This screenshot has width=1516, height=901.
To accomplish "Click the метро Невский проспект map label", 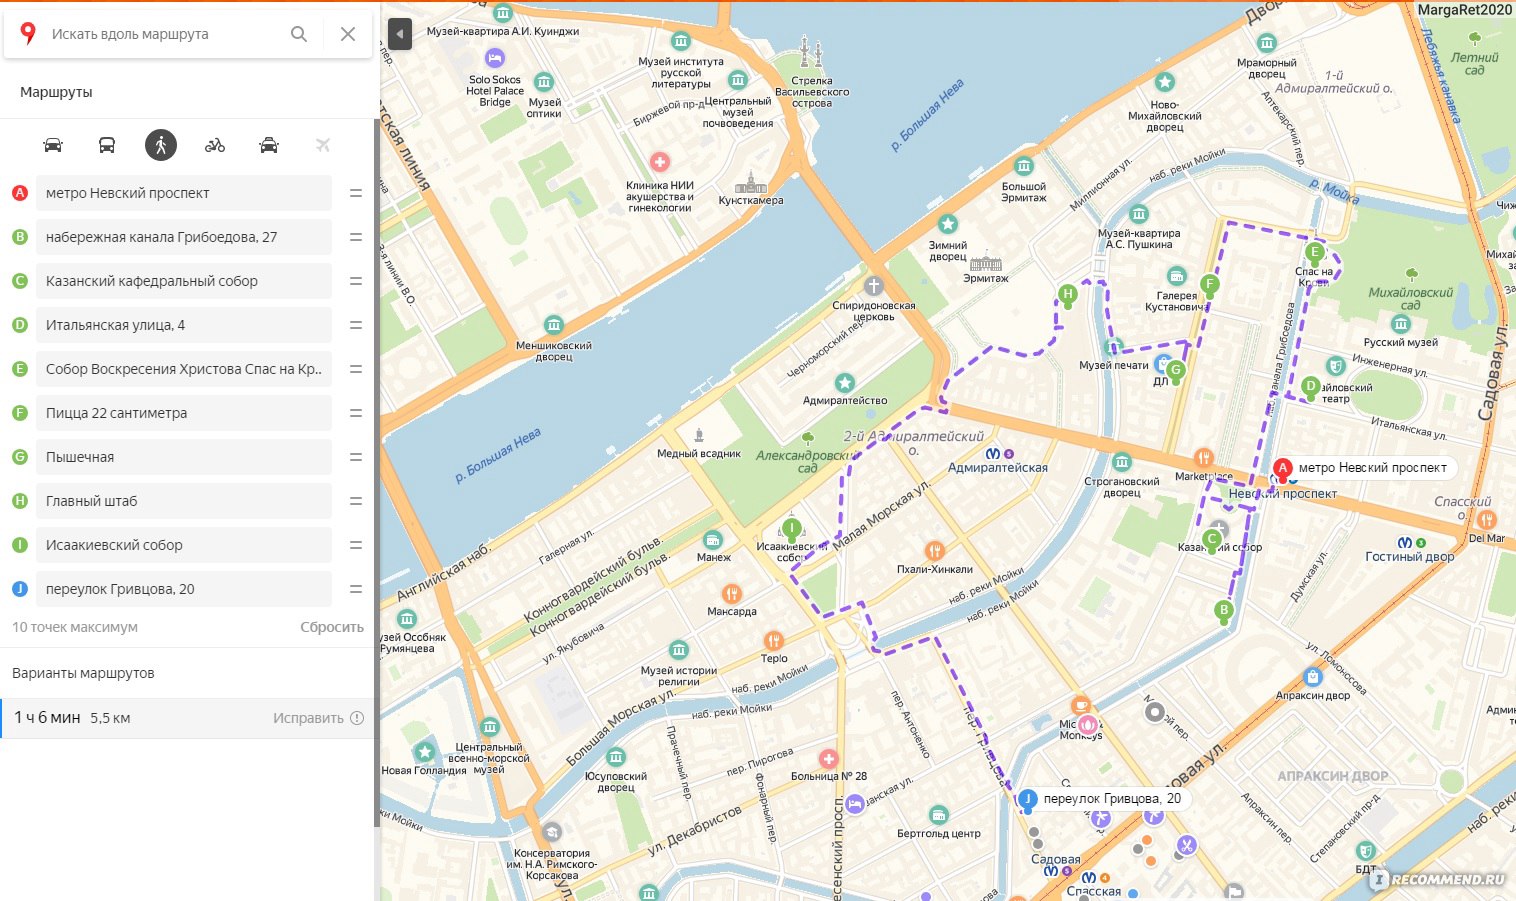I will [x=1372, y=468].
